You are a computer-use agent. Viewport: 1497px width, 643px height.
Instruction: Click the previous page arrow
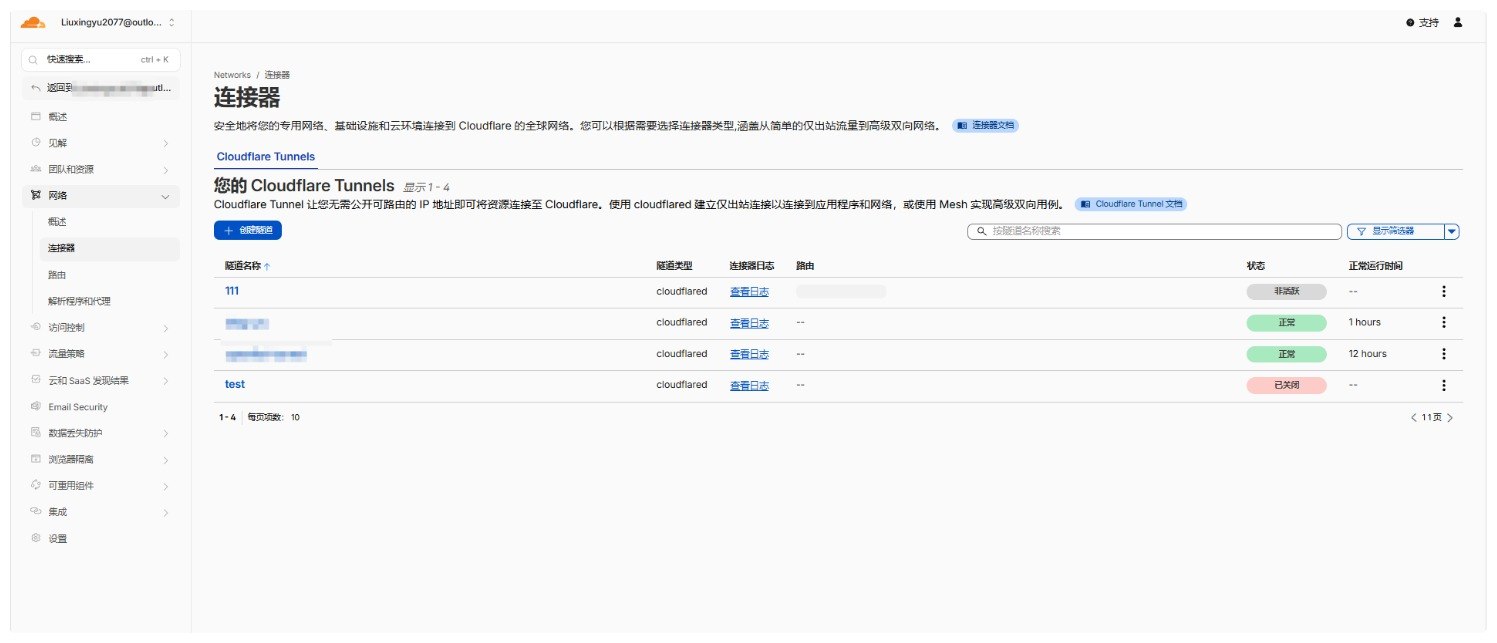tap(1414, 417)
